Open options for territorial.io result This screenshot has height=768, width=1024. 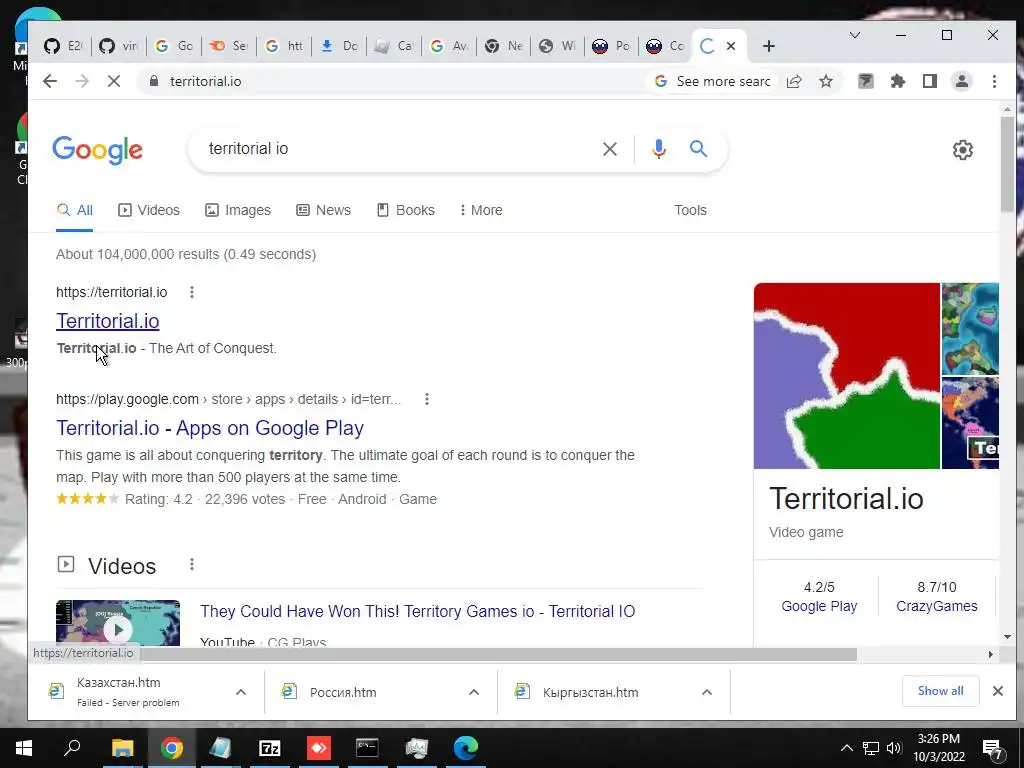click(192, 292)
